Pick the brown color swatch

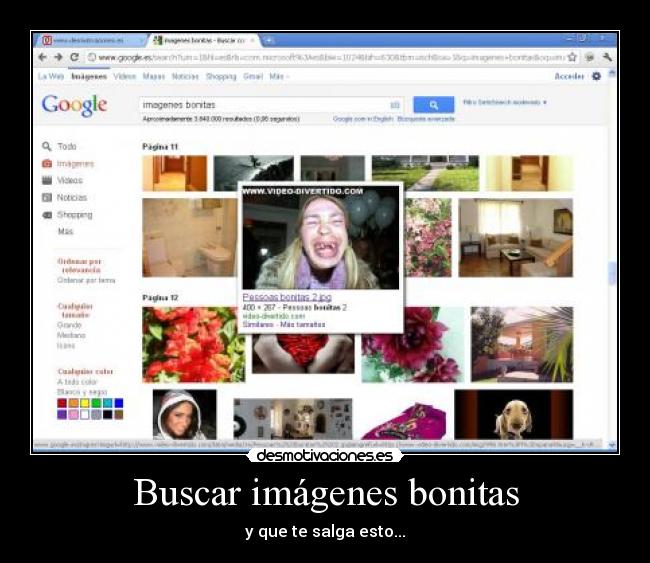point(119,414)
